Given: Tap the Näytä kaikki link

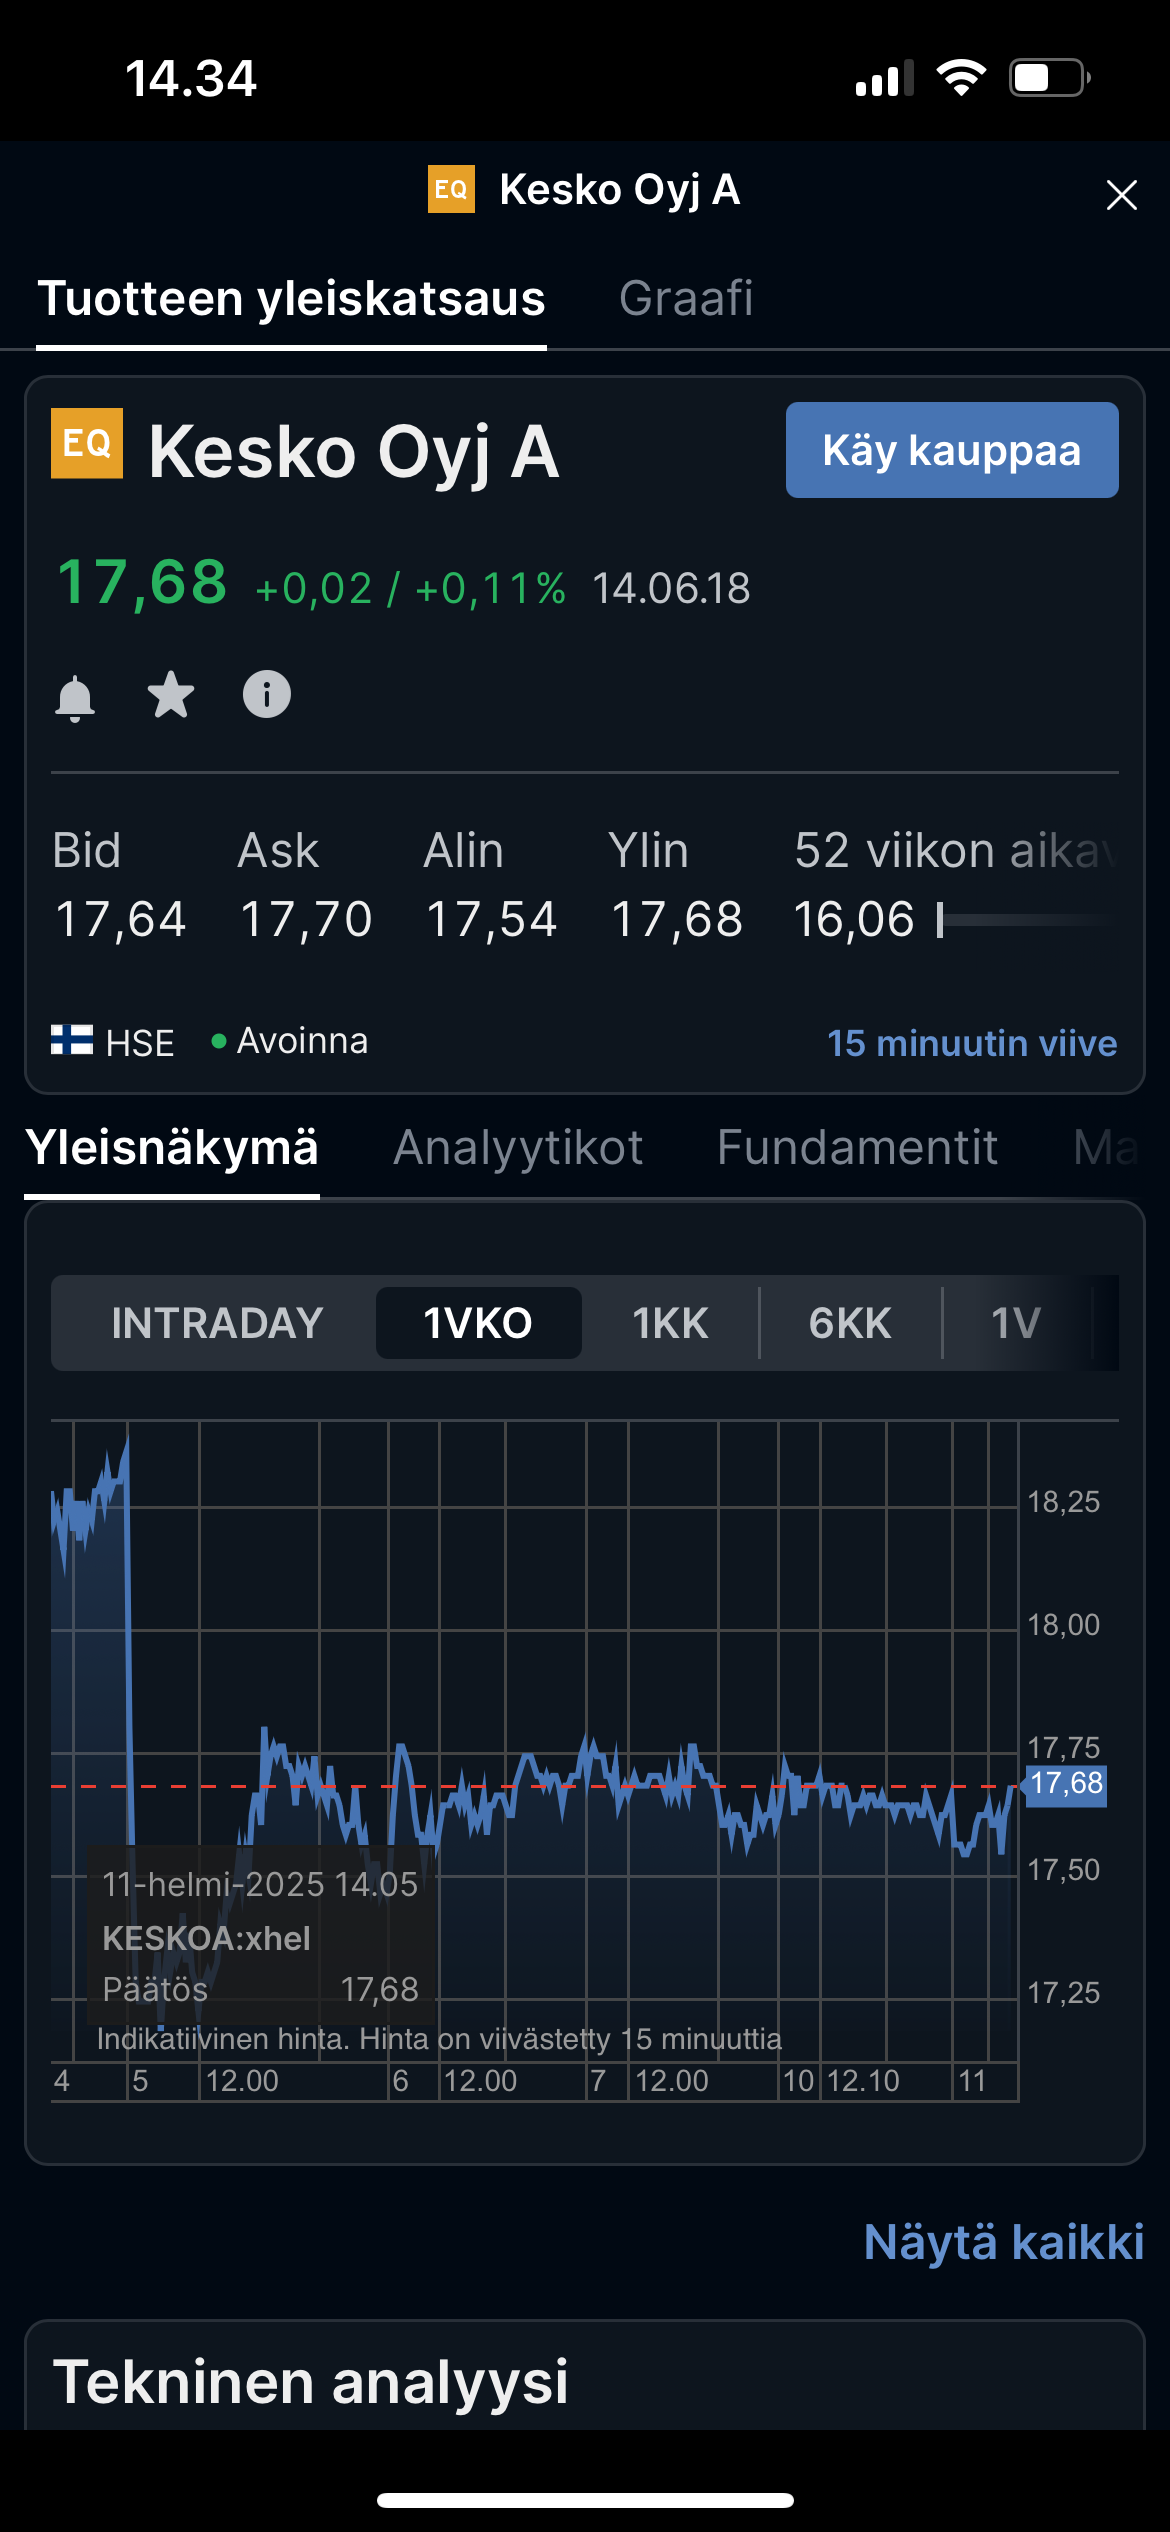Looking at the screenshot, I should pos(1004,2242).
